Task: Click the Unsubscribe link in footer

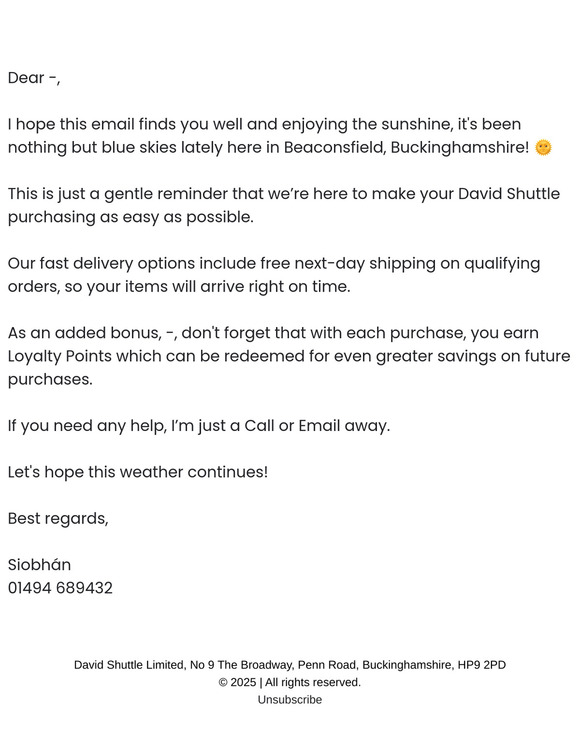Action: point(290,699)
